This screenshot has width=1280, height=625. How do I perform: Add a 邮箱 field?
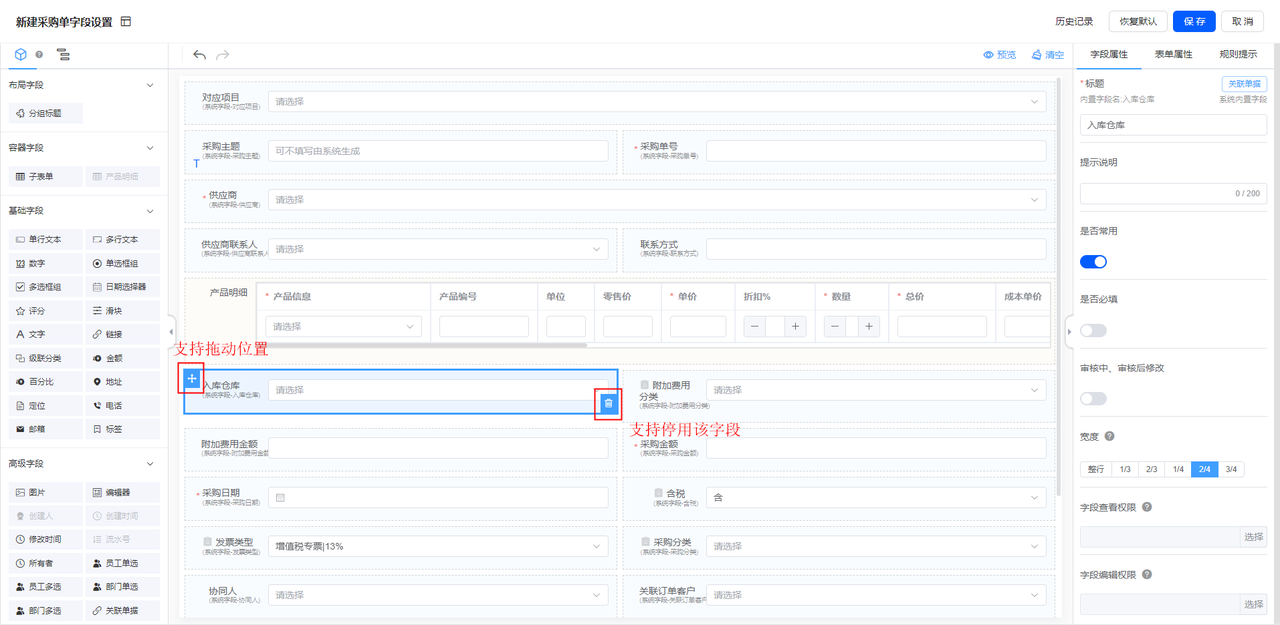(46, 429)
